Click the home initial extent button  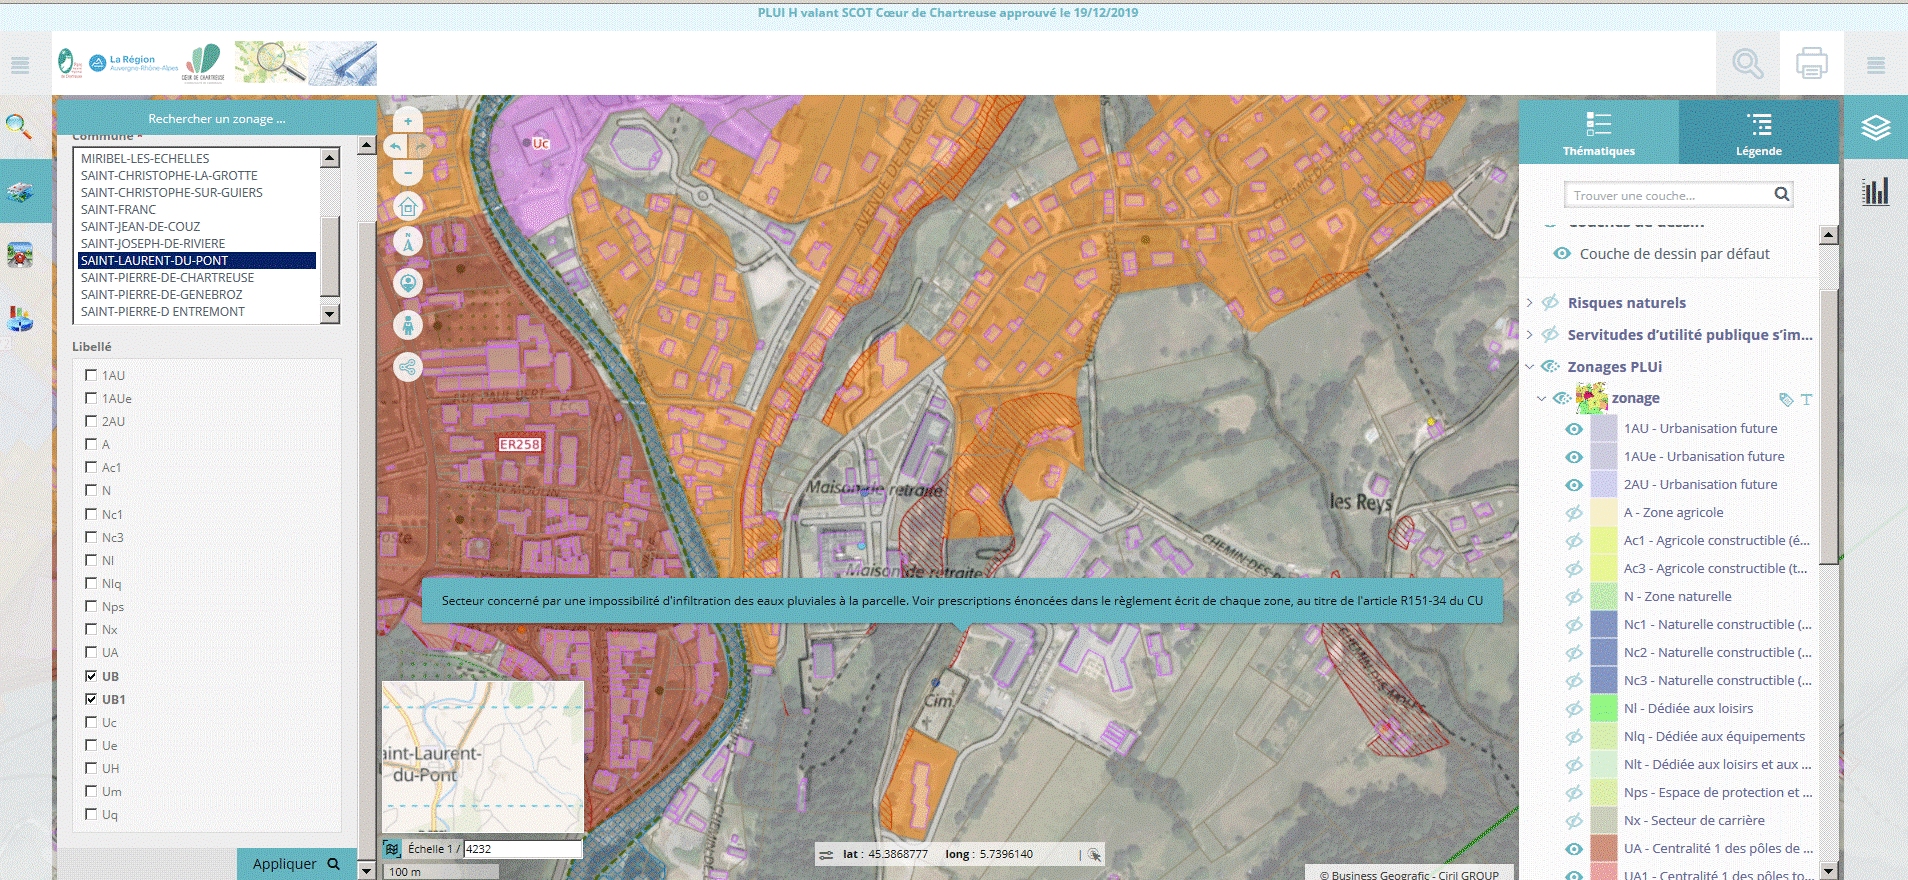(x=408, y=207)
